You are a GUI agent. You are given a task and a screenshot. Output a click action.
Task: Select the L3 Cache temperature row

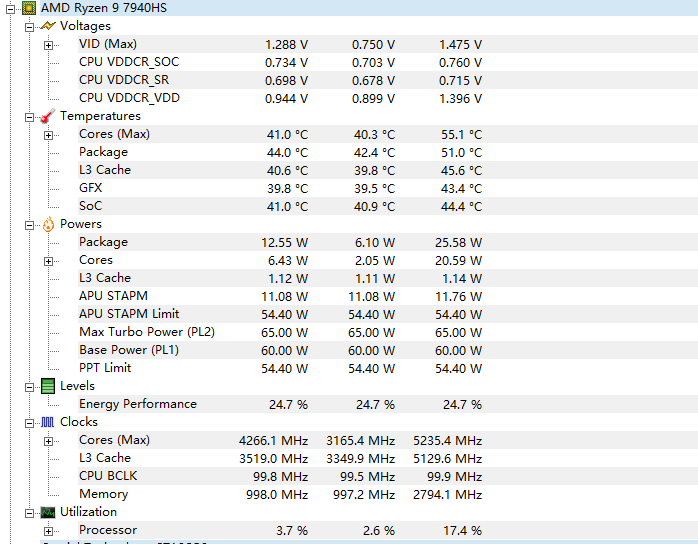tap(105, 170)
